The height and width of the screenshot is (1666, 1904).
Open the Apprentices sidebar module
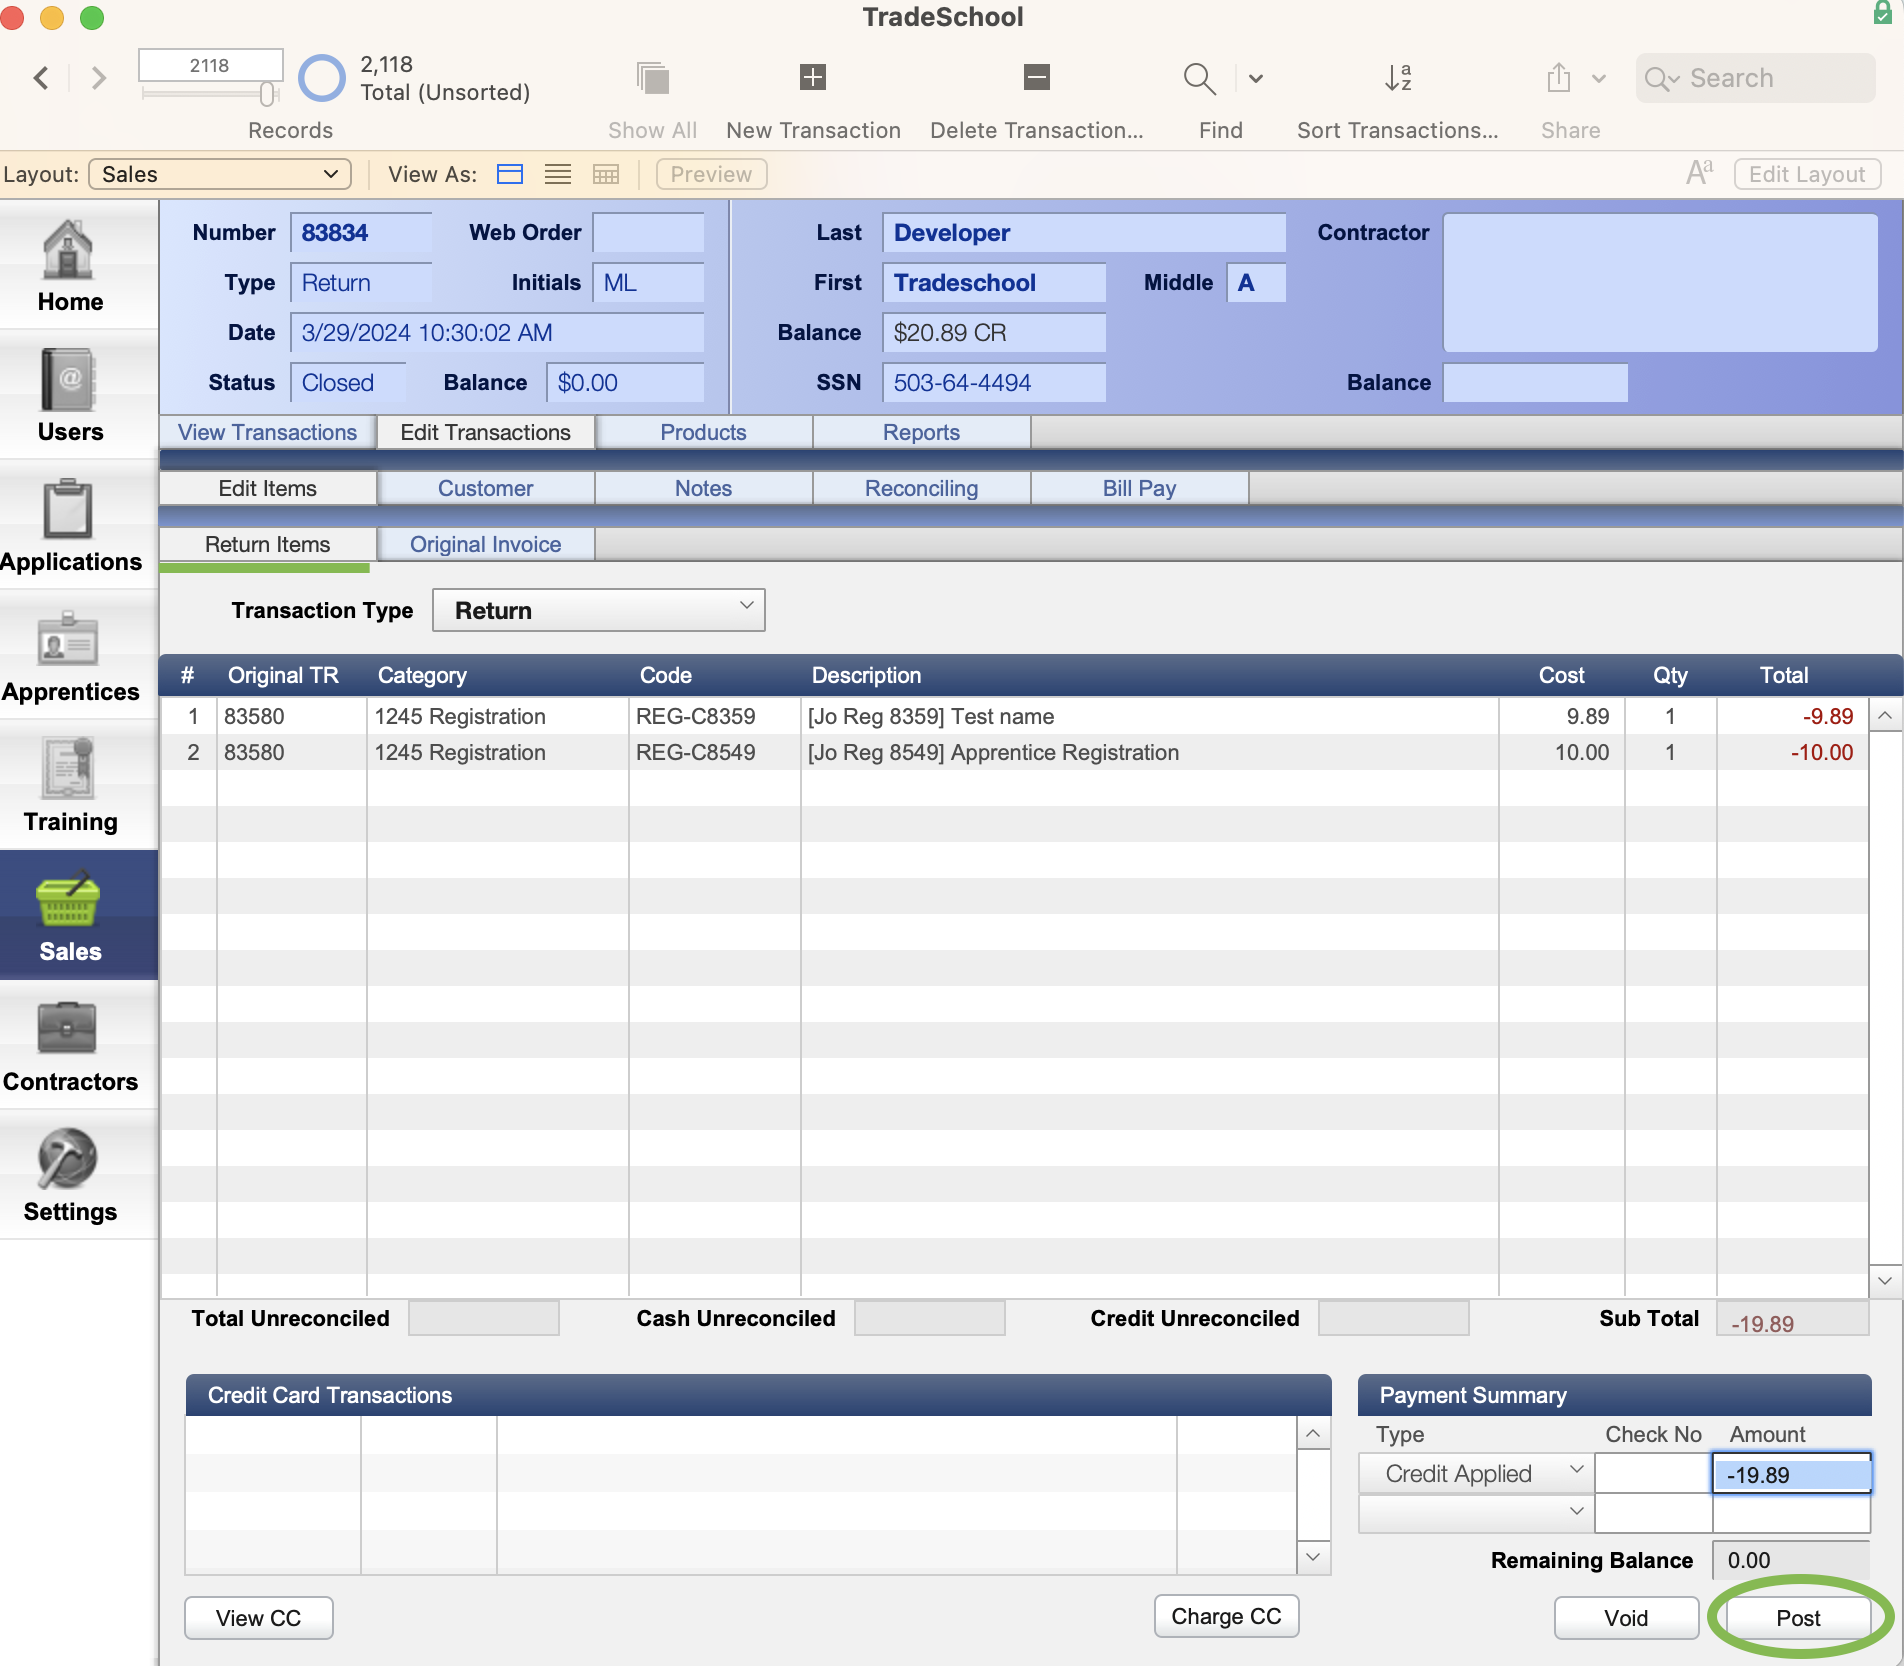(70, 656)
